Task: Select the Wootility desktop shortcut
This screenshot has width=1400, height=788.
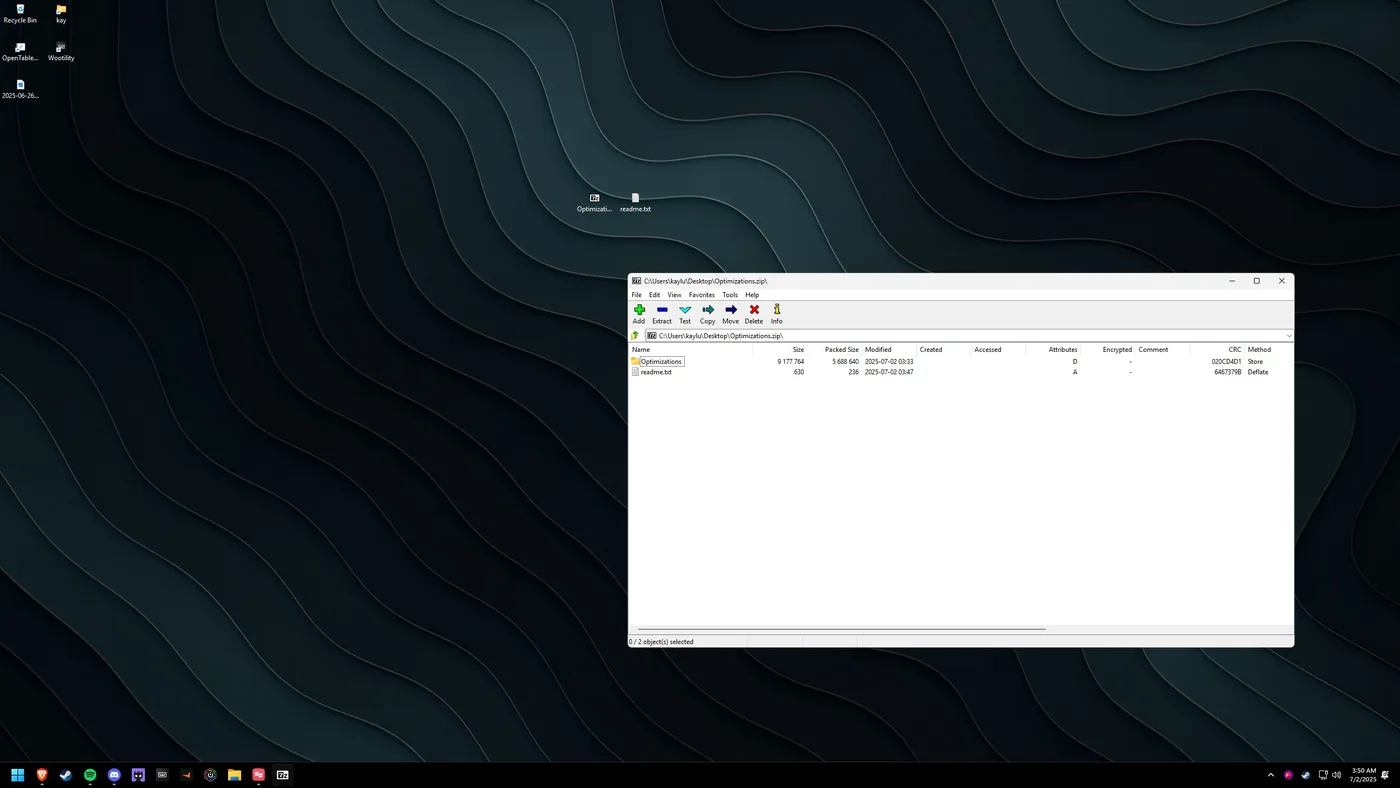Action: [x=61, y=52]
